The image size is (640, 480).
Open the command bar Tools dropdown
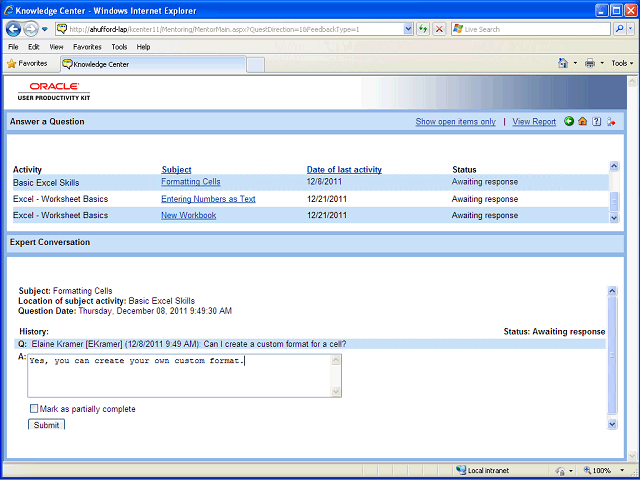pyautogui.click(x=622, y=63)
